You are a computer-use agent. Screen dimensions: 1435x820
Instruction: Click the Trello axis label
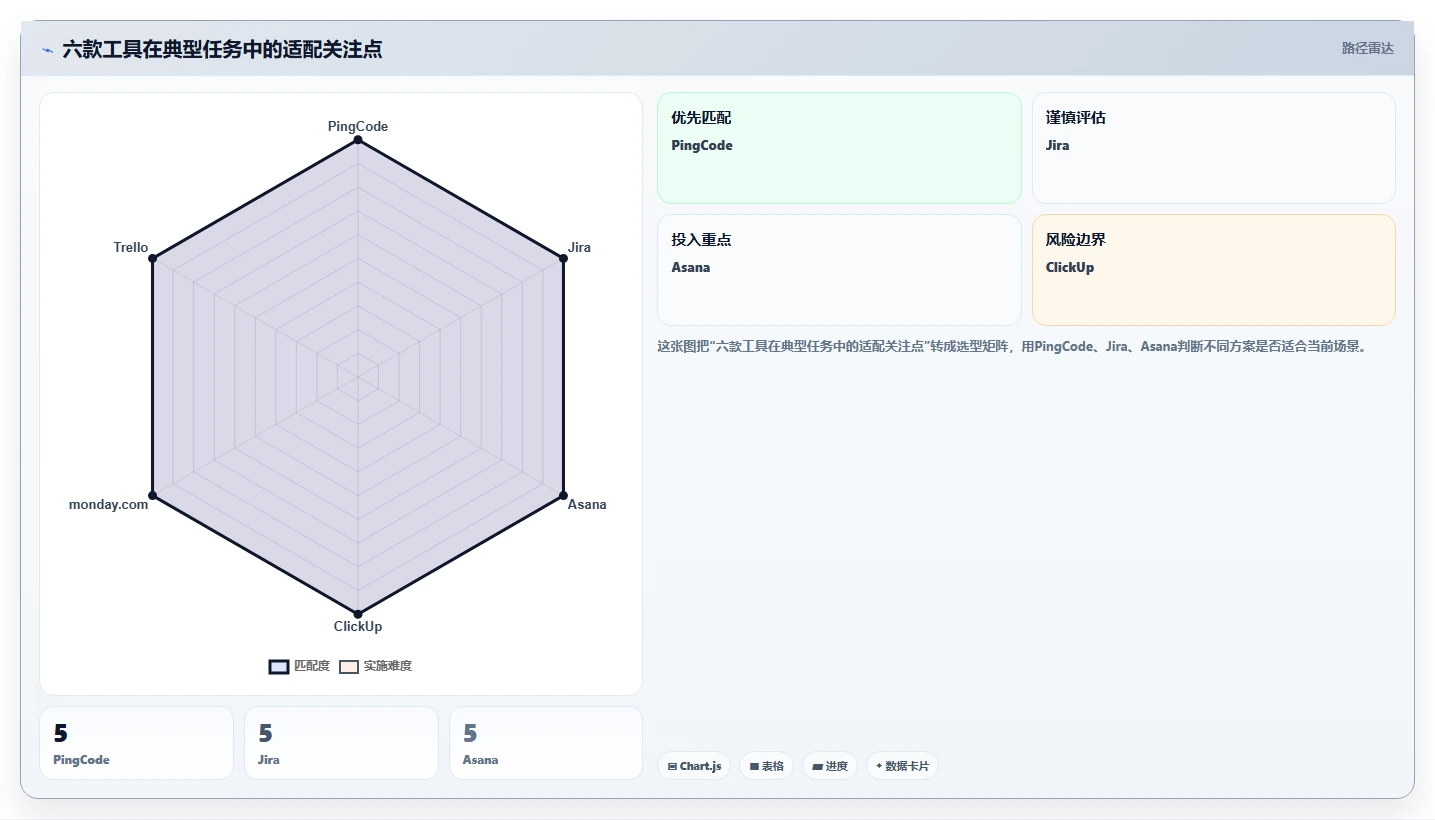[131, 247]
